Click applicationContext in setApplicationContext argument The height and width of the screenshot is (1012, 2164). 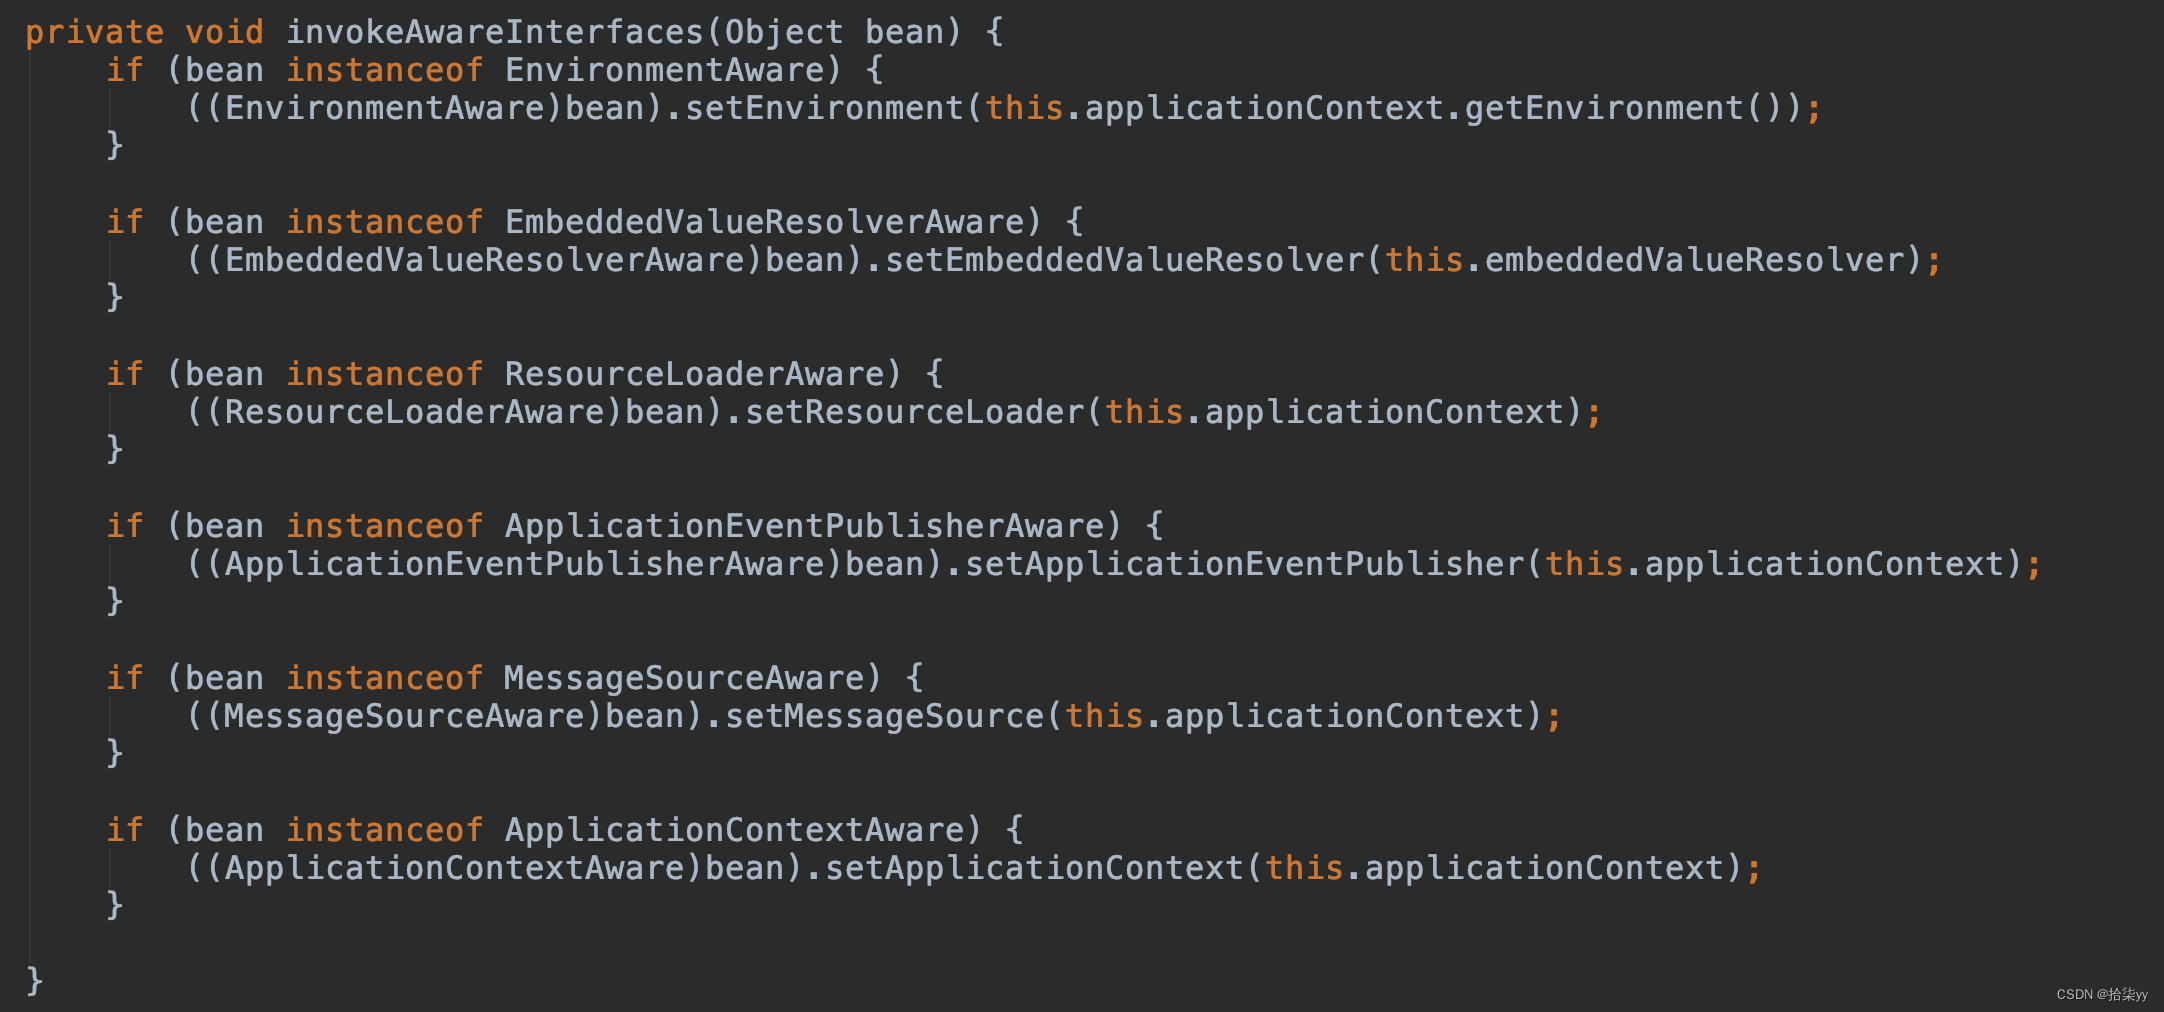click(1545, 868)
